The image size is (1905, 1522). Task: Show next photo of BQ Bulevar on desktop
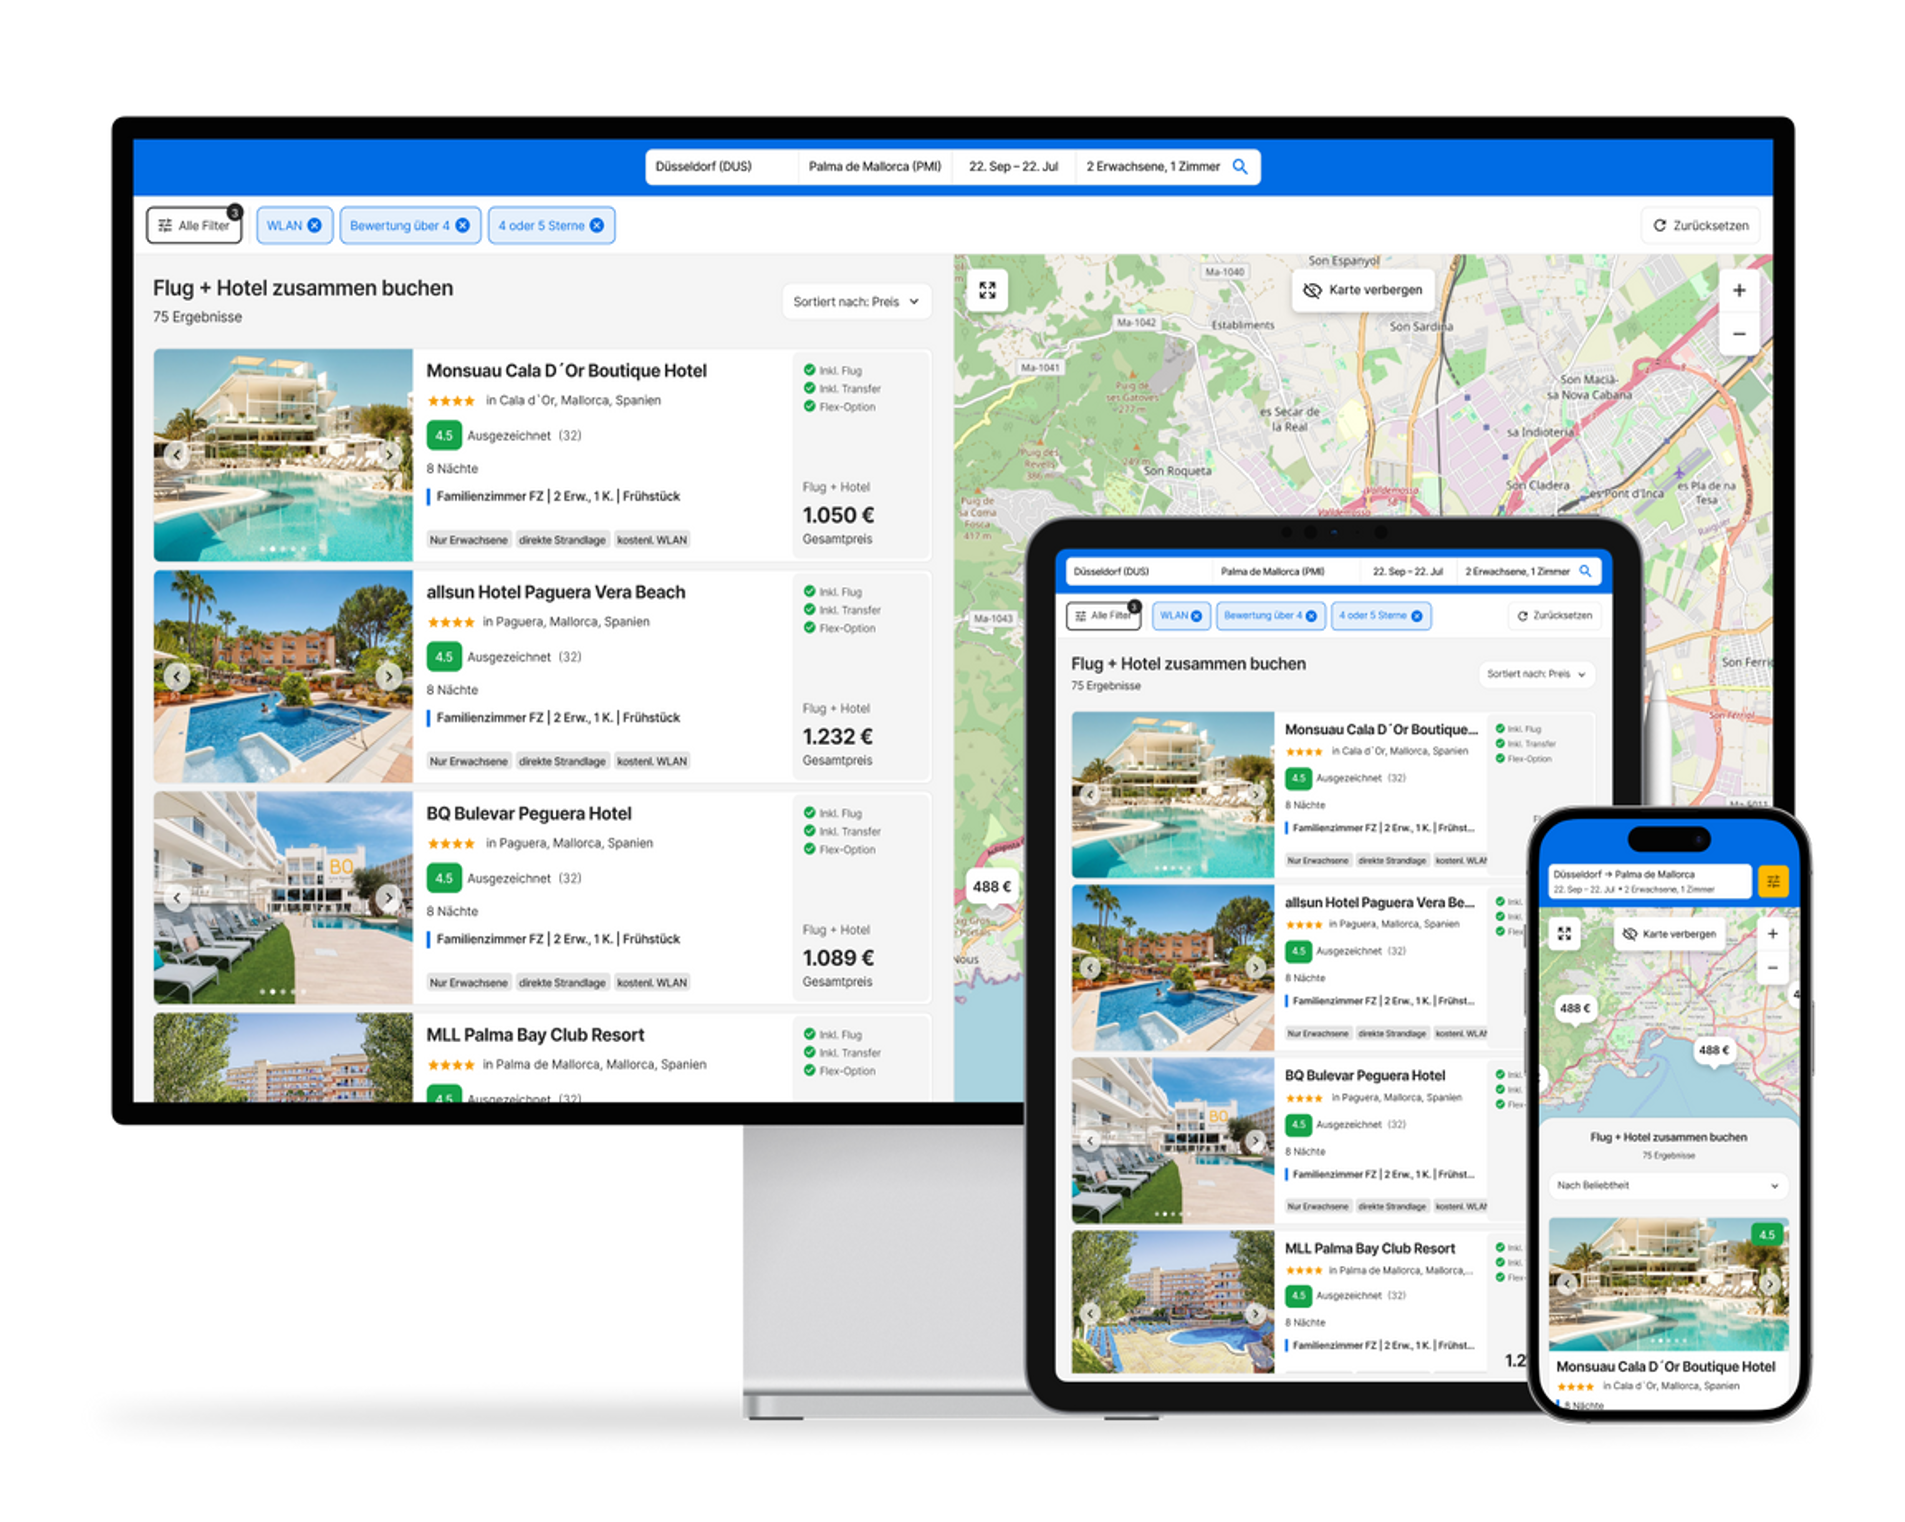click(x=389, y=897)
